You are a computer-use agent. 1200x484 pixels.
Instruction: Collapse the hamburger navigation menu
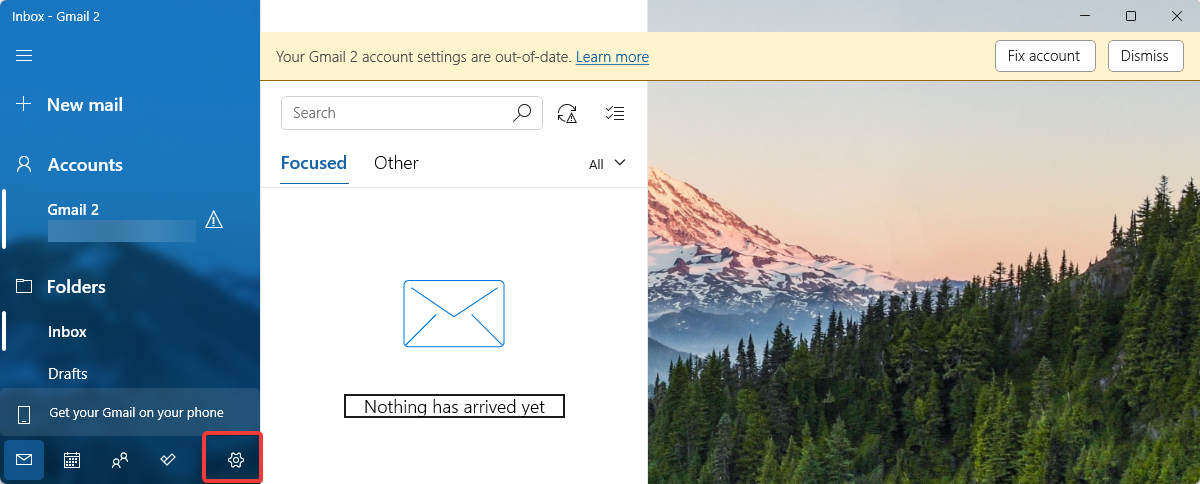pyautogui.click(x=25, y=55)
